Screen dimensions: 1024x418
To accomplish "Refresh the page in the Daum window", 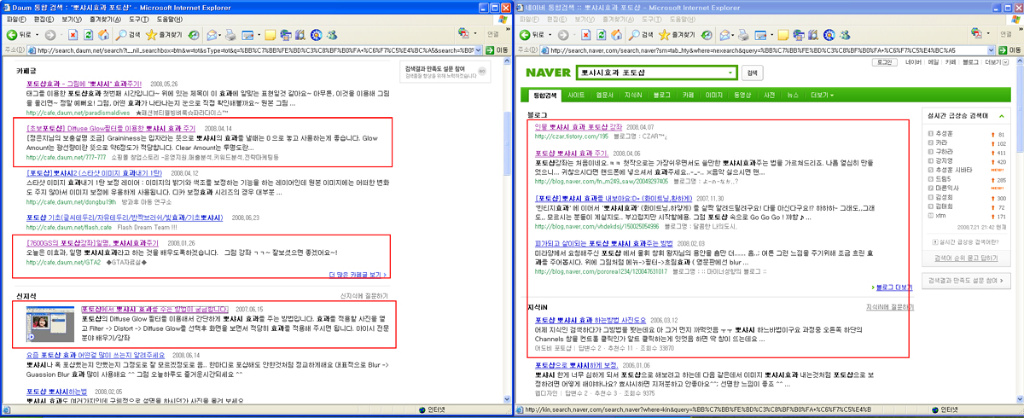I will click(87, 35).
